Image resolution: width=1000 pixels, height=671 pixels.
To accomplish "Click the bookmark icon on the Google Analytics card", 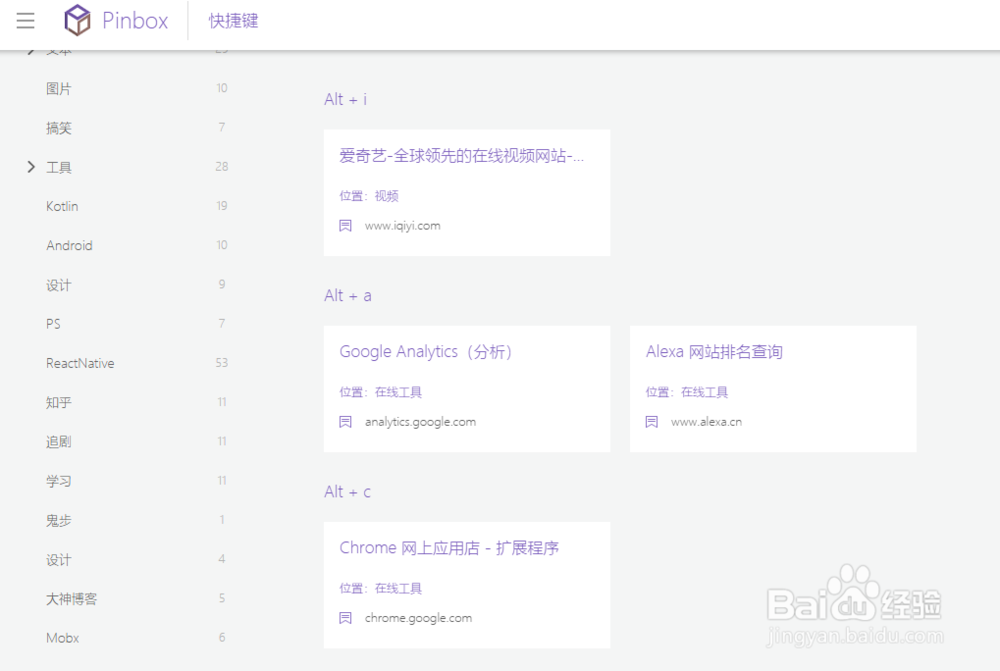I will point(345,421).
